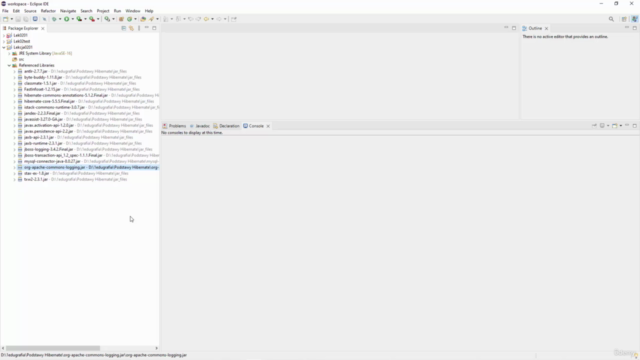
Task: Click the Run External Tools icon
Action: click(92, 19)
